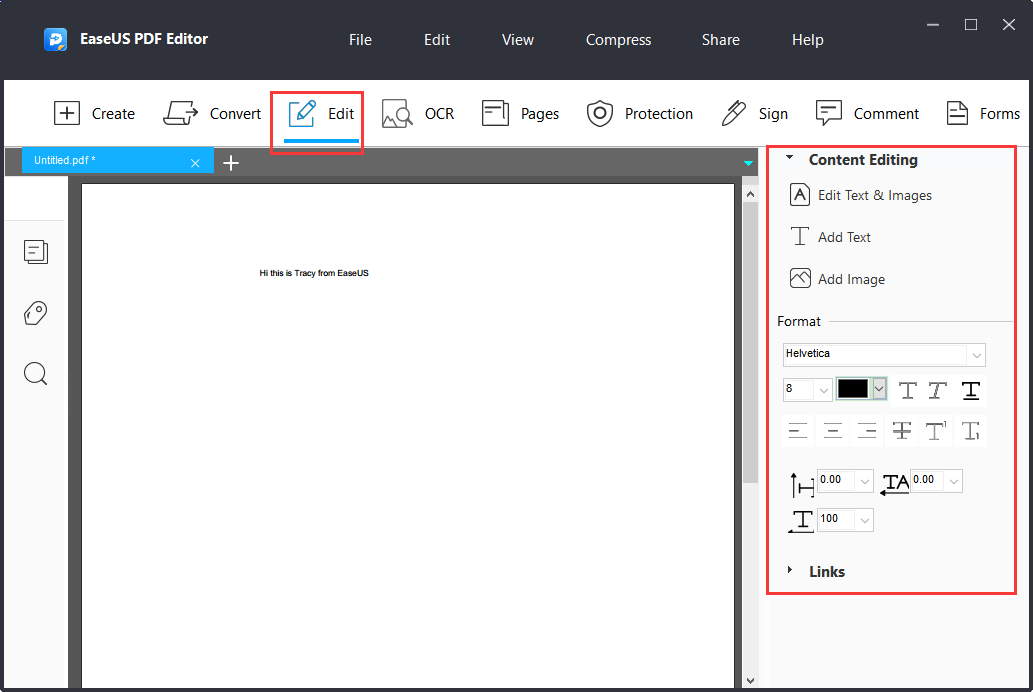The image size is (1033, 692).
Task: Add a new document tab with plus
Action: [231, 163]
